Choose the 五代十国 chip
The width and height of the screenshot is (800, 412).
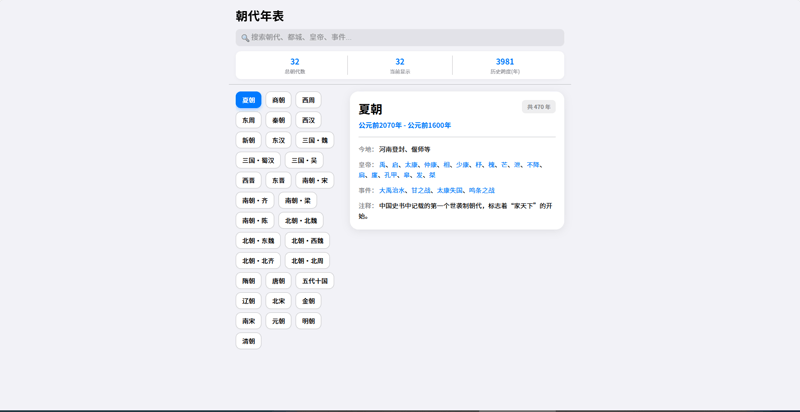pos(315,281)
